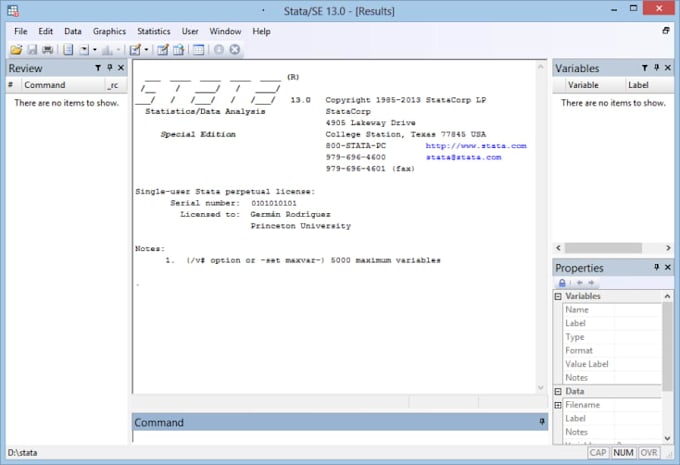Click the Viewer window toolbar icon
680x465 pixels.
(x=84, y=50)
